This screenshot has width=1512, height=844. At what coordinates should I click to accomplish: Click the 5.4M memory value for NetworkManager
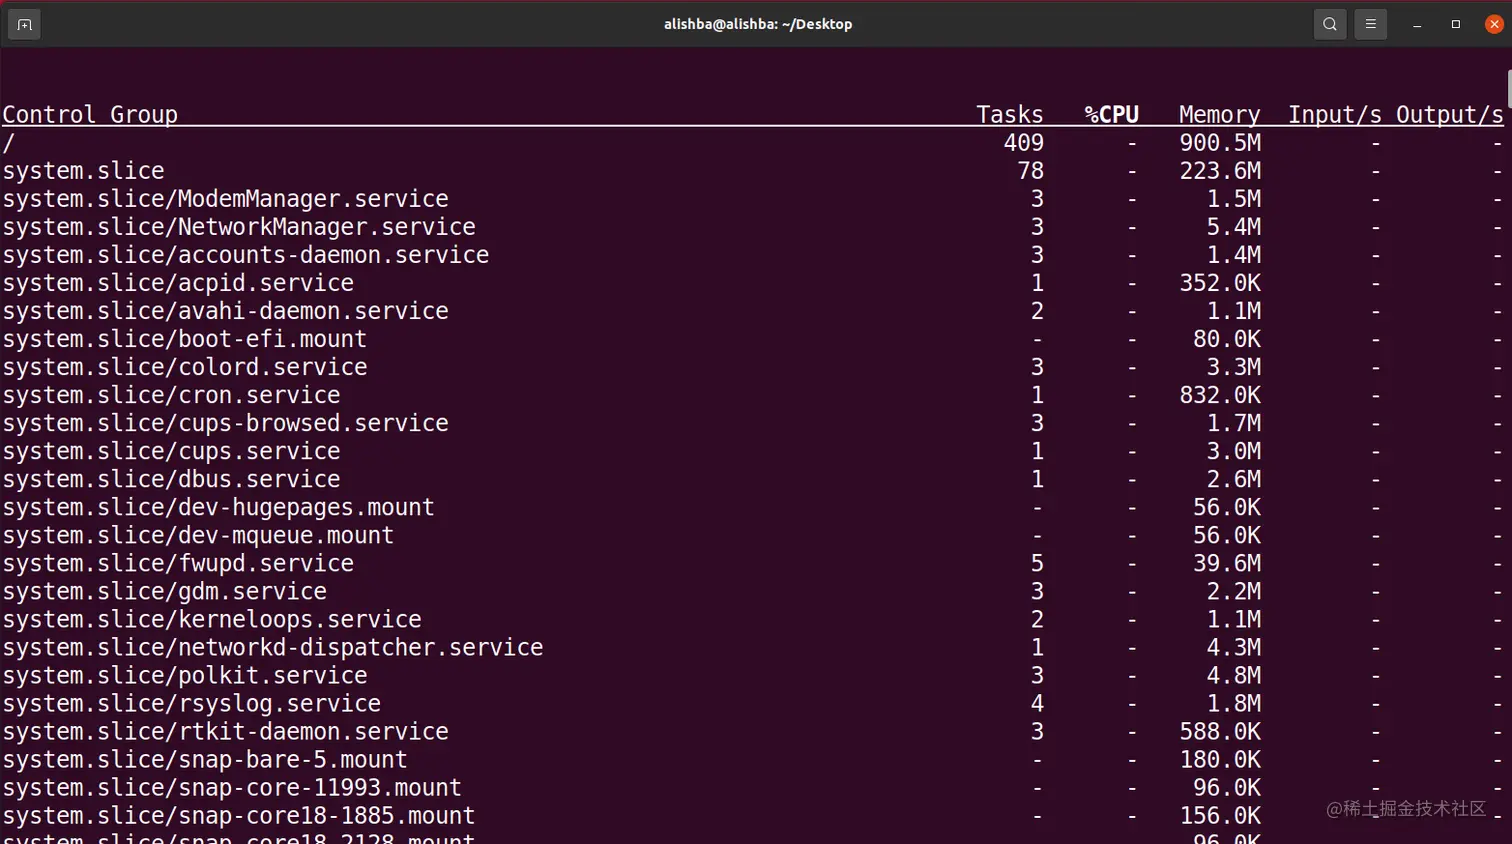coord(1233,227)
